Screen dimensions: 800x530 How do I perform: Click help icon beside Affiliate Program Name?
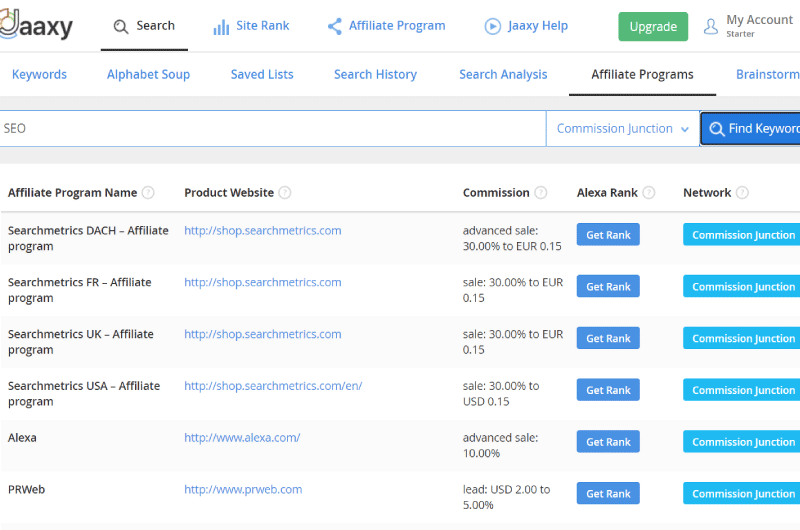(148, 193)
